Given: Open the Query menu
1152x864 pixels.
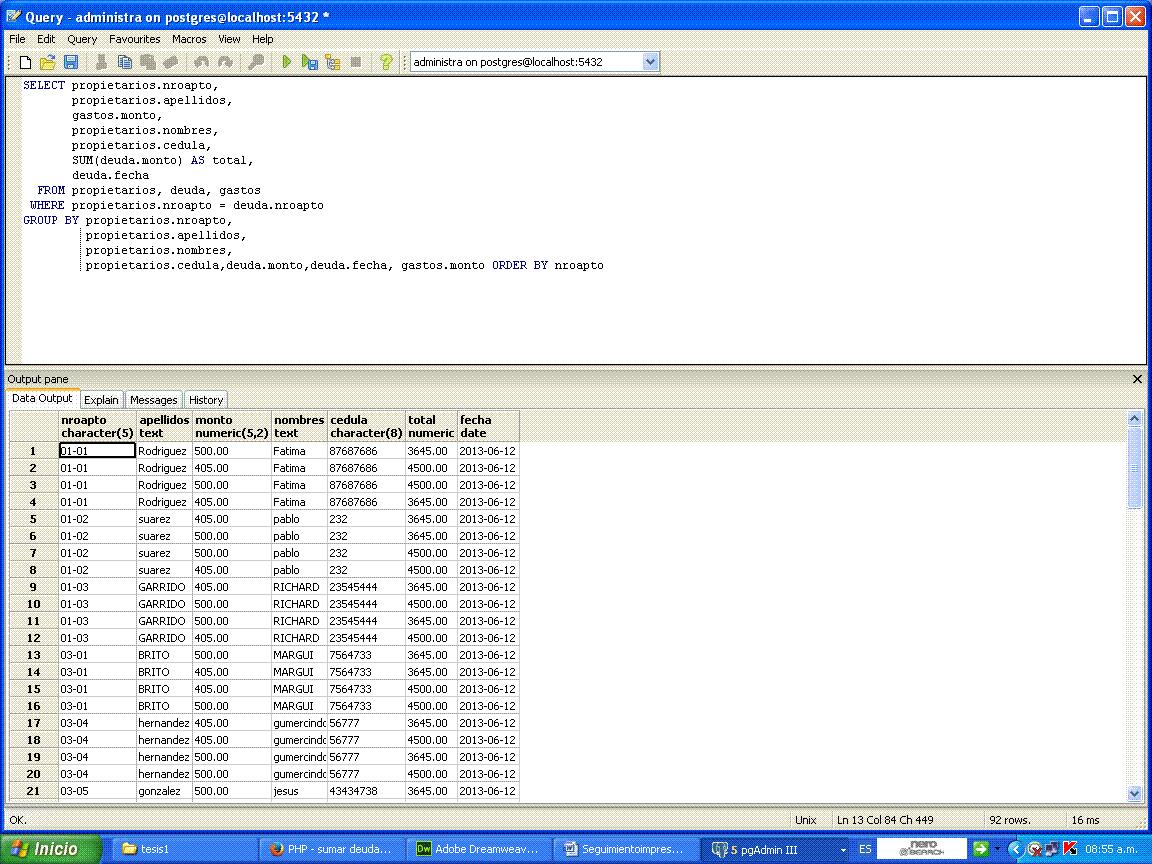Looking at the screenshot, I should 82,39.
